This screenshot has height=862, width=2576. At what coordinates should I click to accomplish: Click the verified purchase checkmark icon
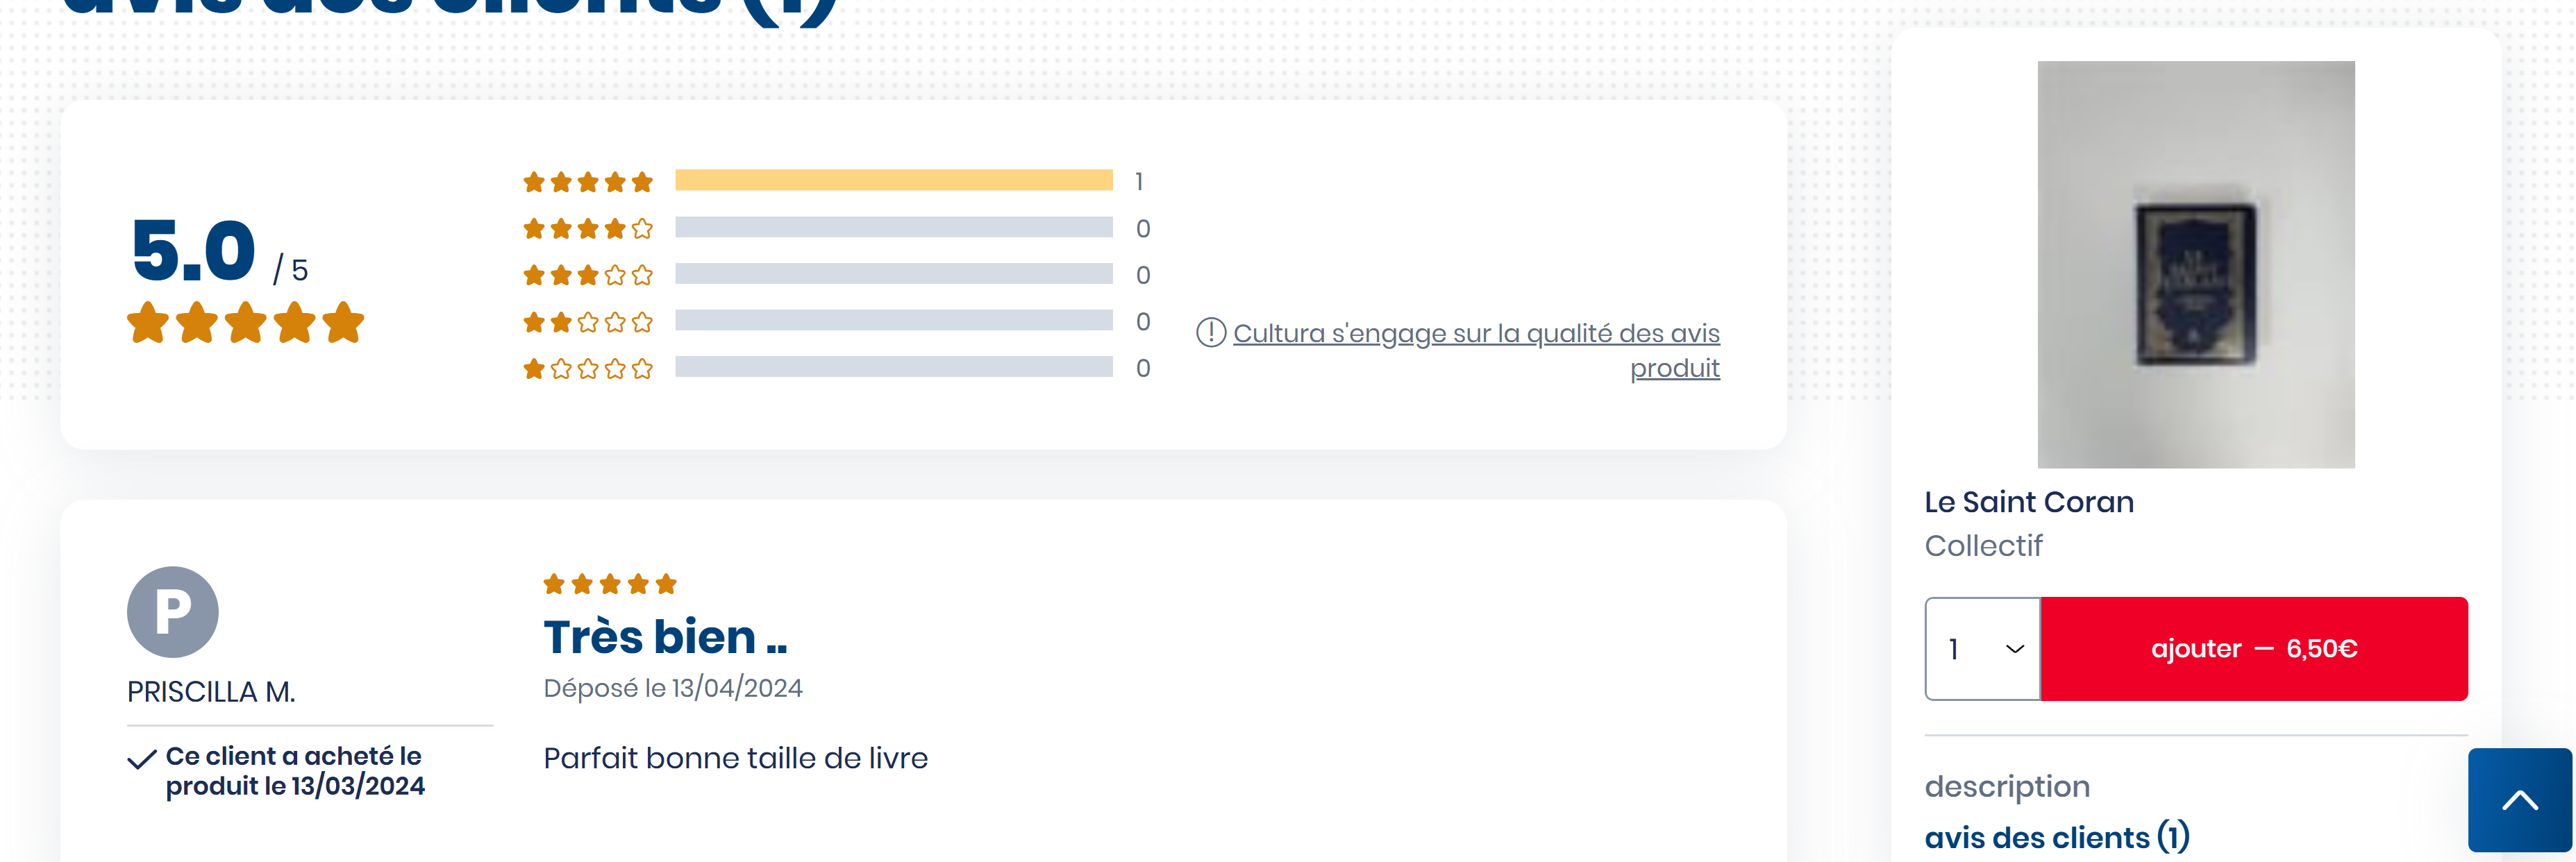[142, 759]
